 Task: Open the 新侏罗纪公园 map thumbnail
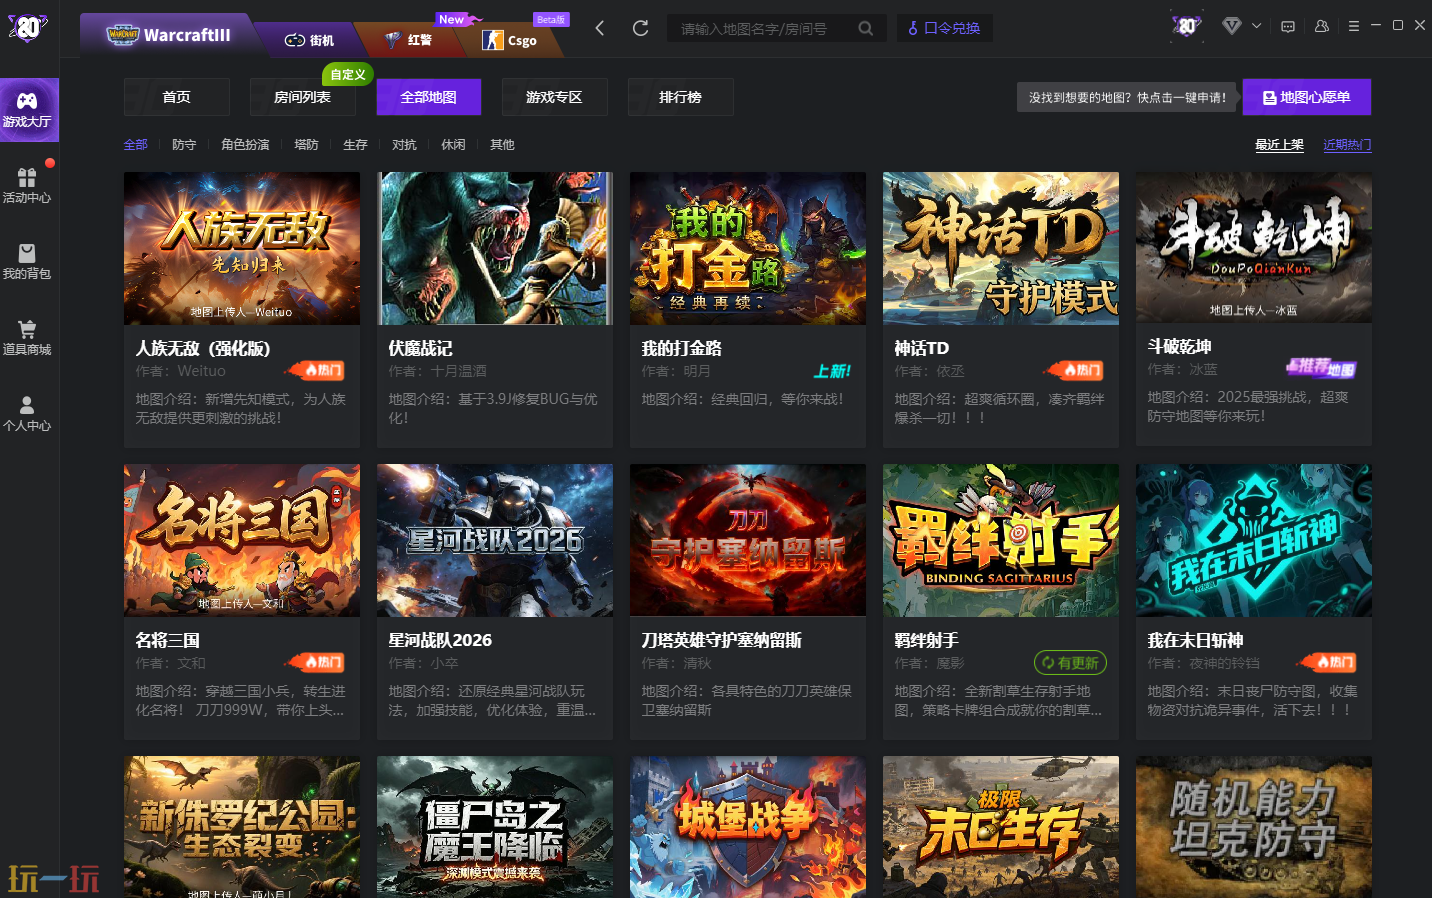(242, 827)
